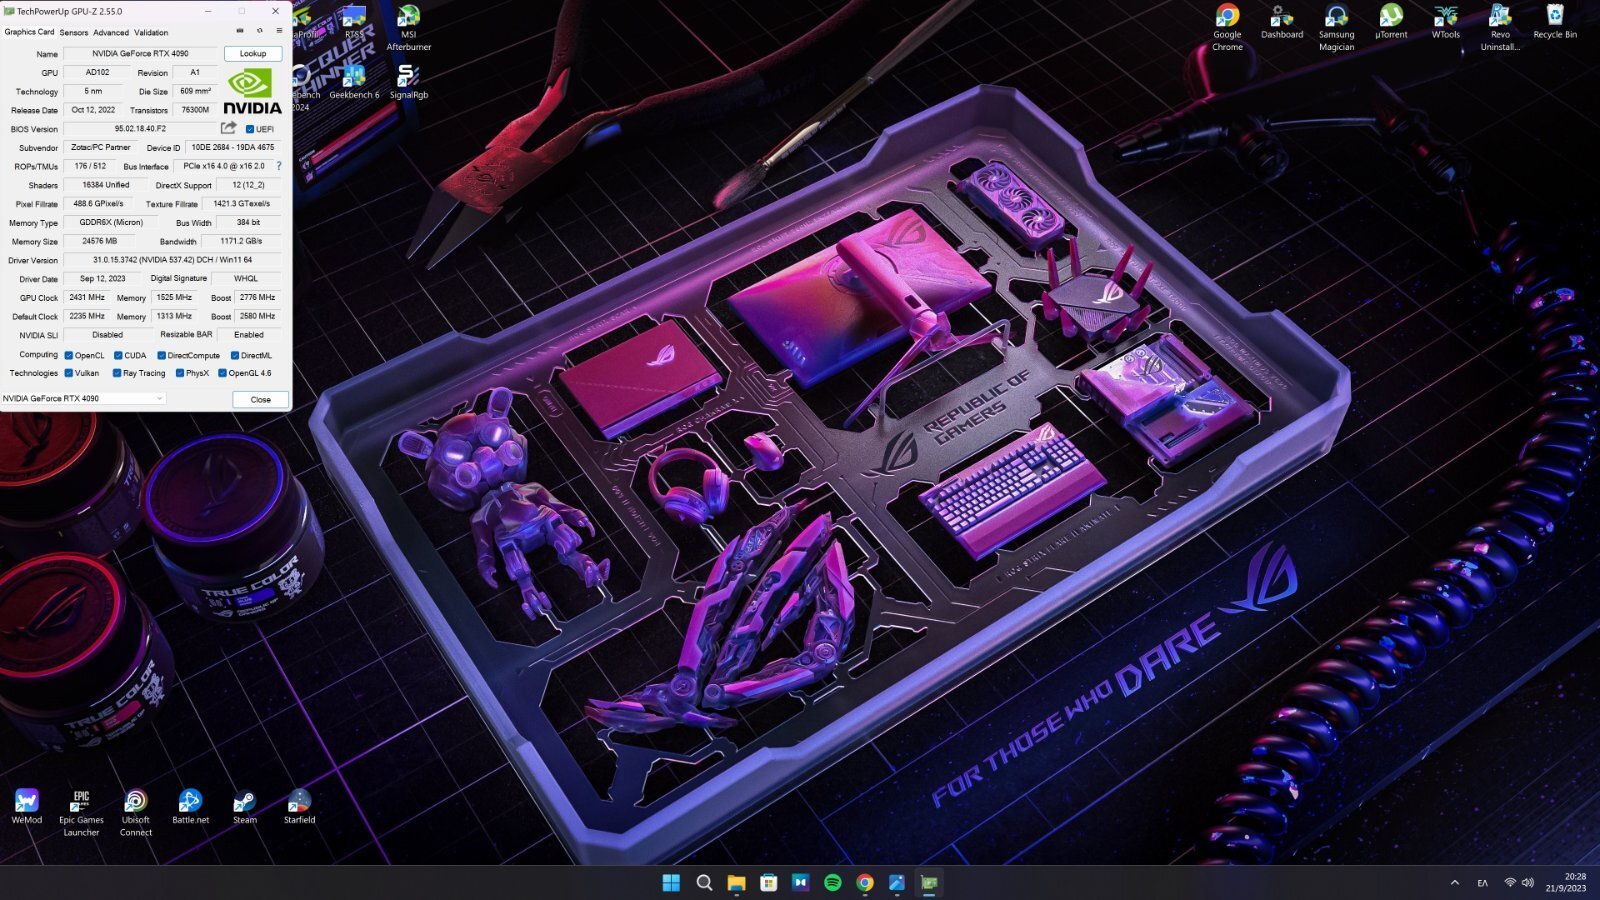This screenshot has width=1600, height=900.
Task: Click the GPU-Z Close button
Action: [x=260, y=399]
